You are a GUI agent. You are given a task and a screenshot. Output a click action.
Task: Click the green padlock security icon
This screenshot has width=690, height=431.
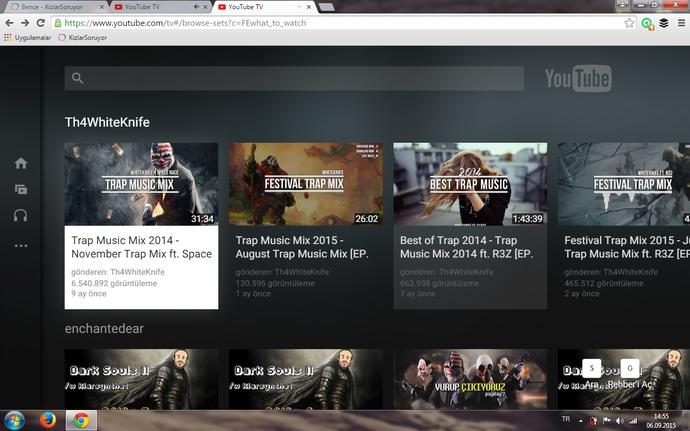pyautogui.click(x=58, y=23)
